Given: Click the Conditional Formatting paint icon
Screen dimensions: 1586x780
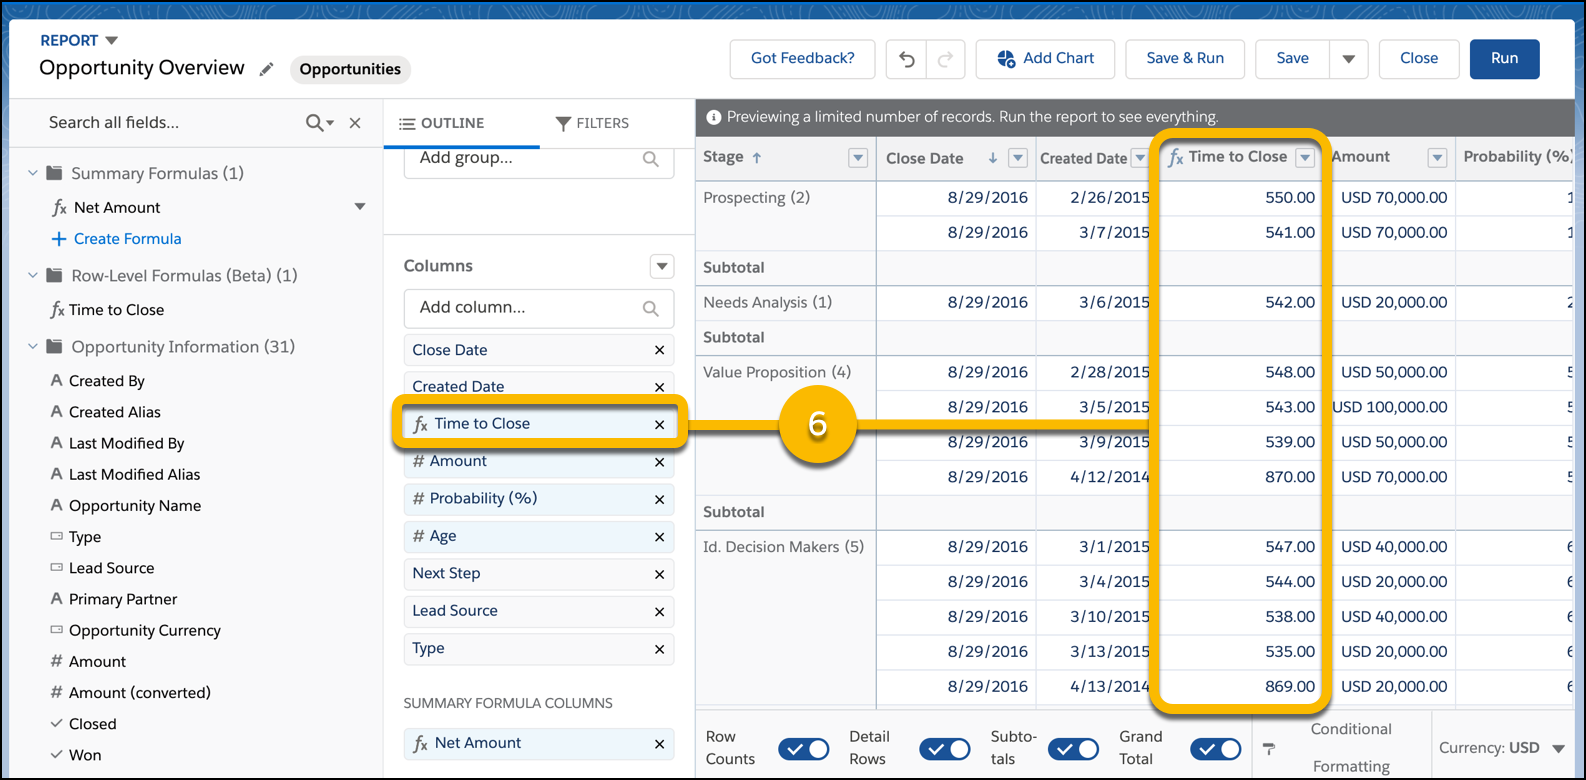Looking at the screenshot, I should [x=1269, y=748].
